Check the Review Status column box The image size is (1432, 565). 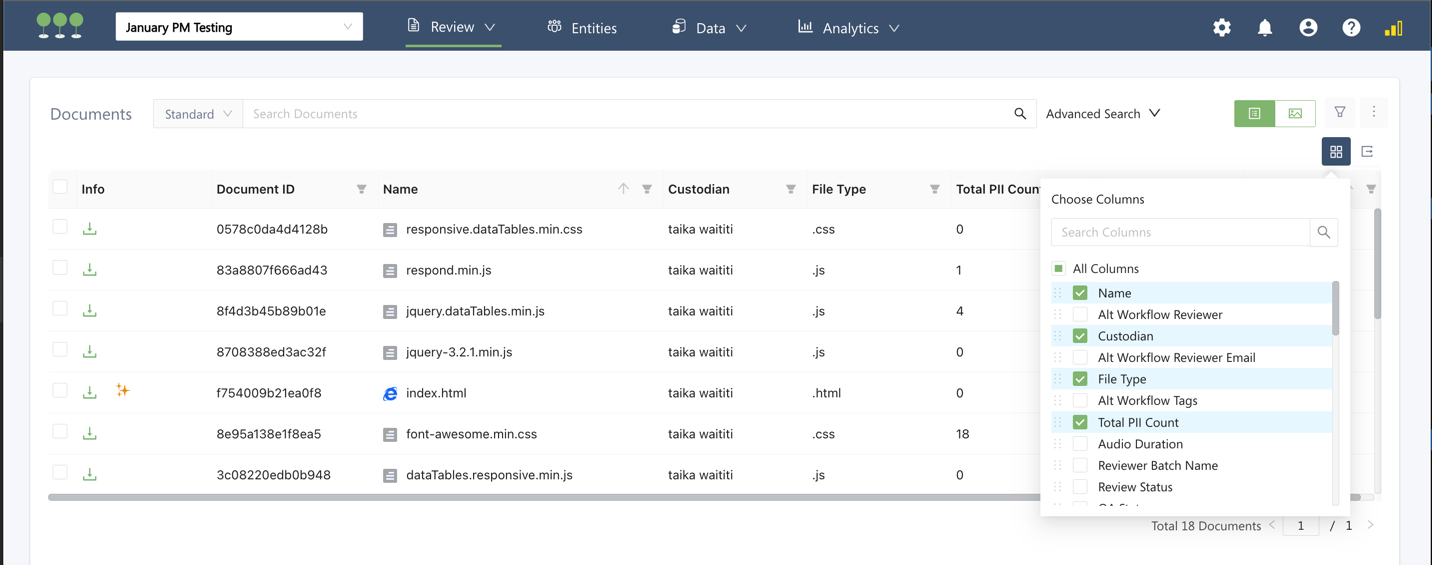[x=1080, y=487]
